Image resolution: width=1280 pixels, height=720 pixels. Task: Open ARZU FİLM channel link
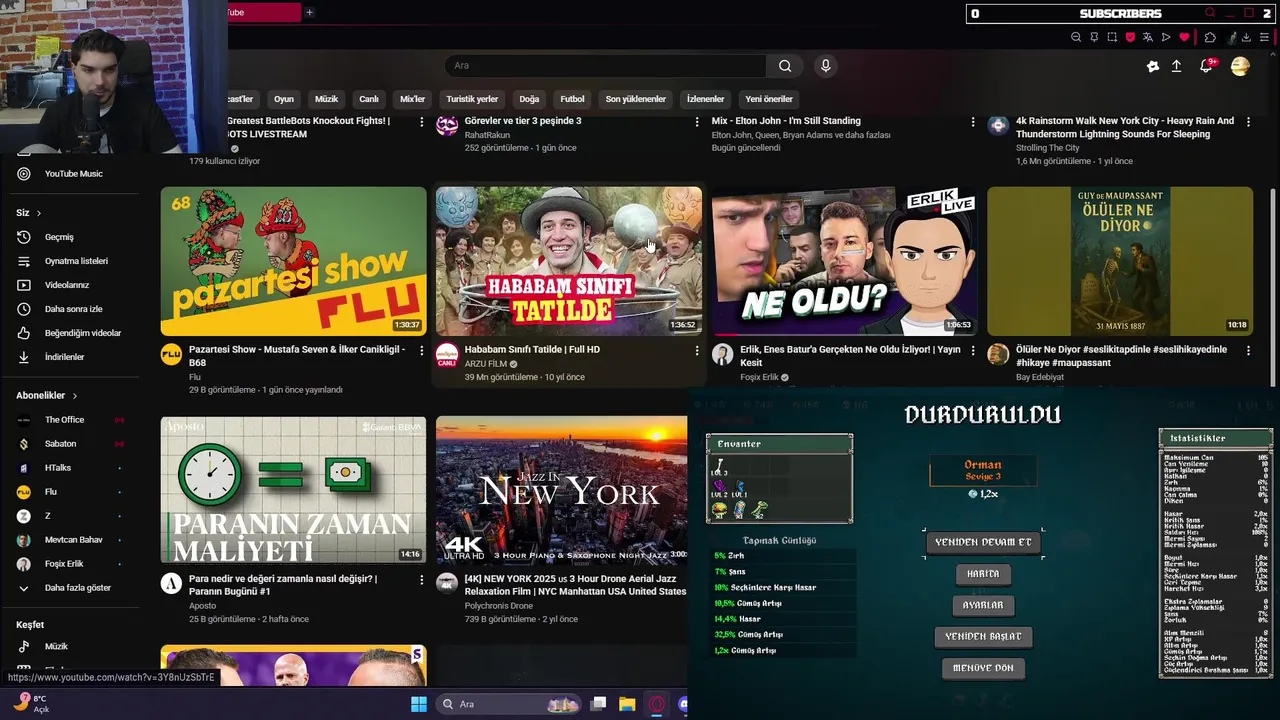[485, 364]
